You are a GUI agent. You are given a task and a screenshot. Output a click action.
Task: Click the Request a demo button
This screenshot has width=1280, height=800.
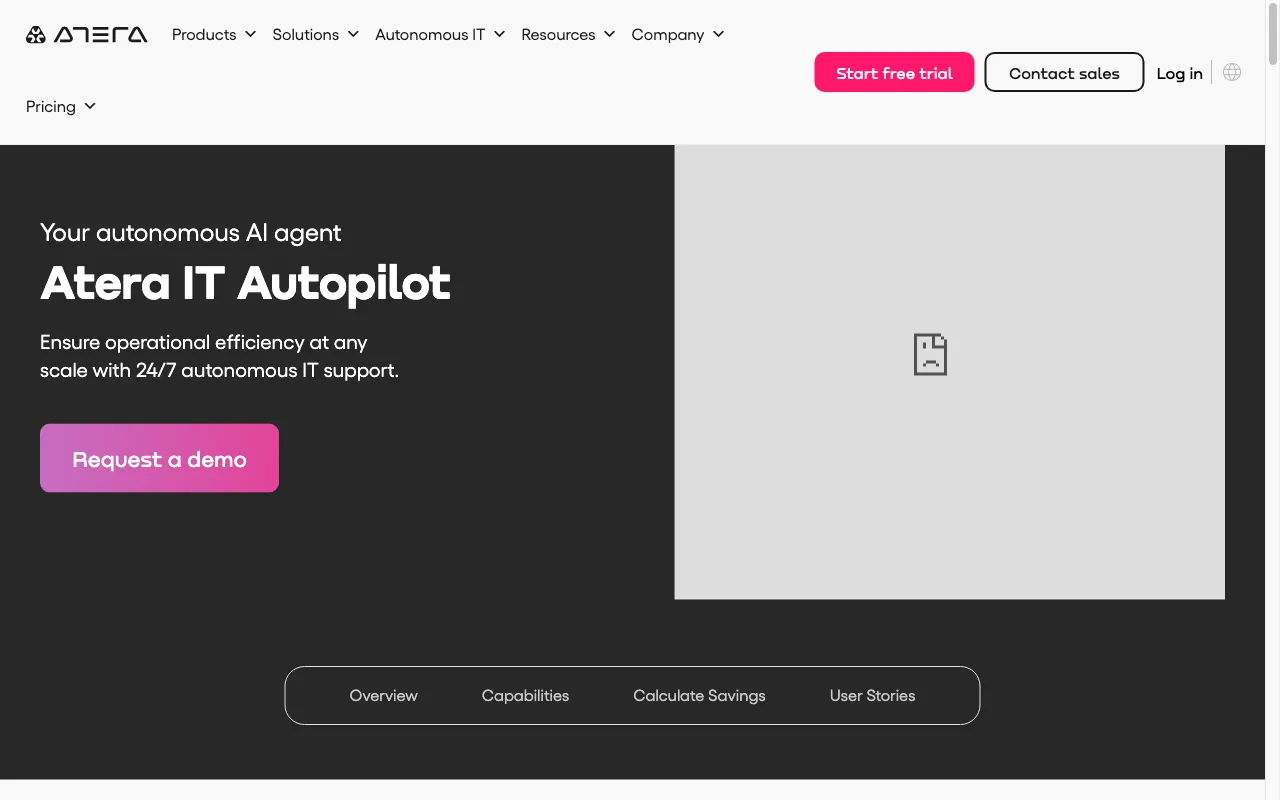click(159, 458)
